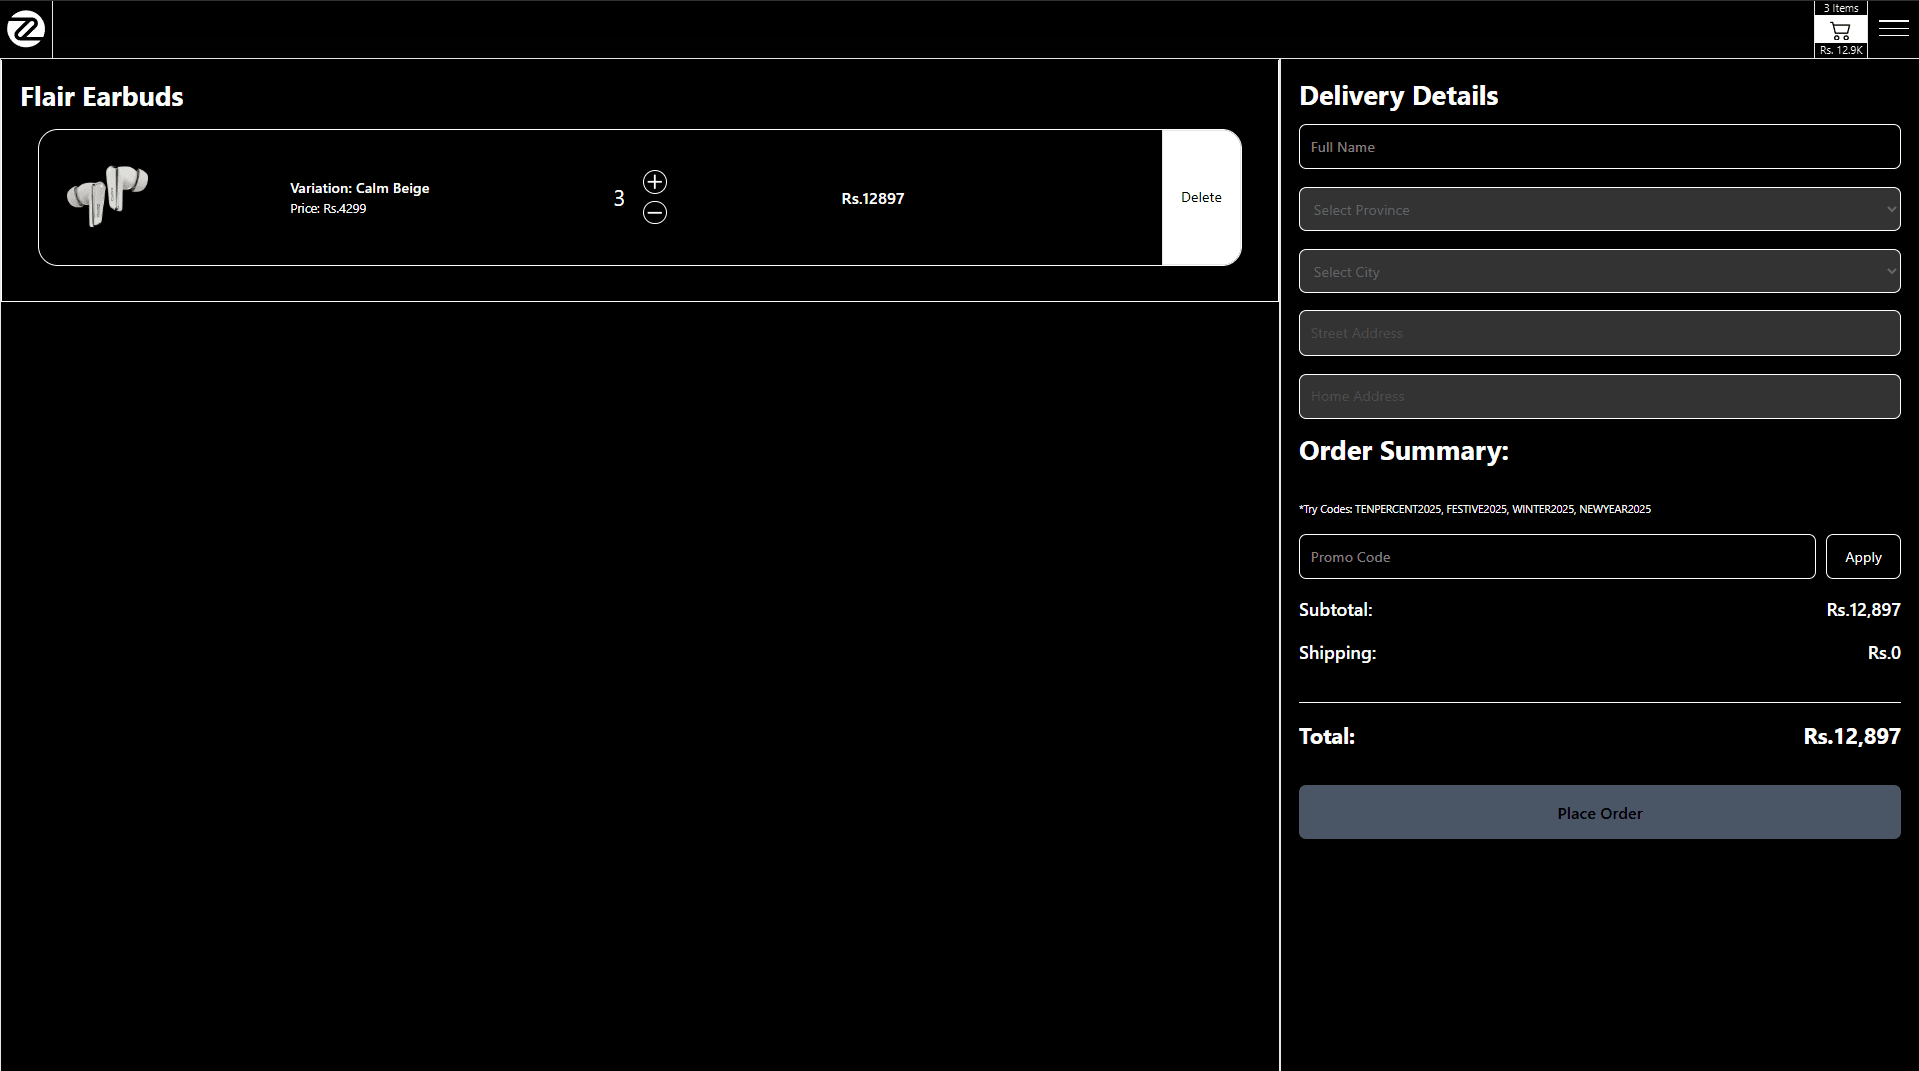Select the Rs. 12.9K cart badge amount

pyautogui.click(x=1840, y=50)
